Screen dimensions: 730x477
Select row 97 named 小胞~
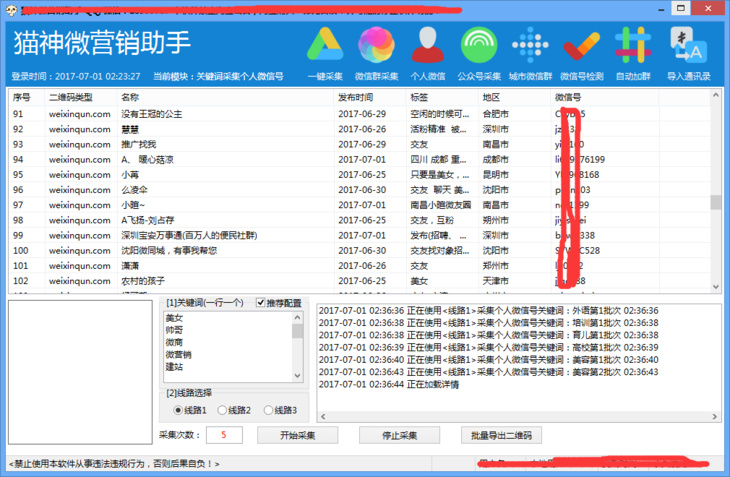[358, 205]
